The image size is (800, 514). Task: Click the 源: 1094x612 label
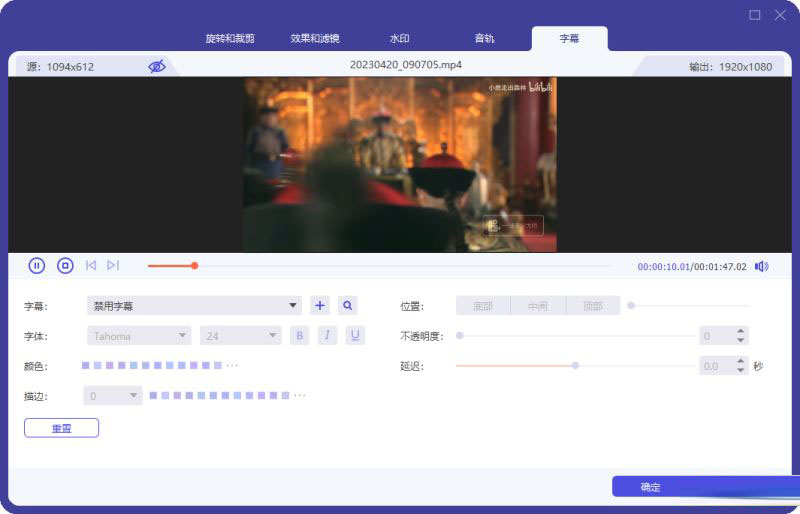pyautogui.click(x=60, y=67)
